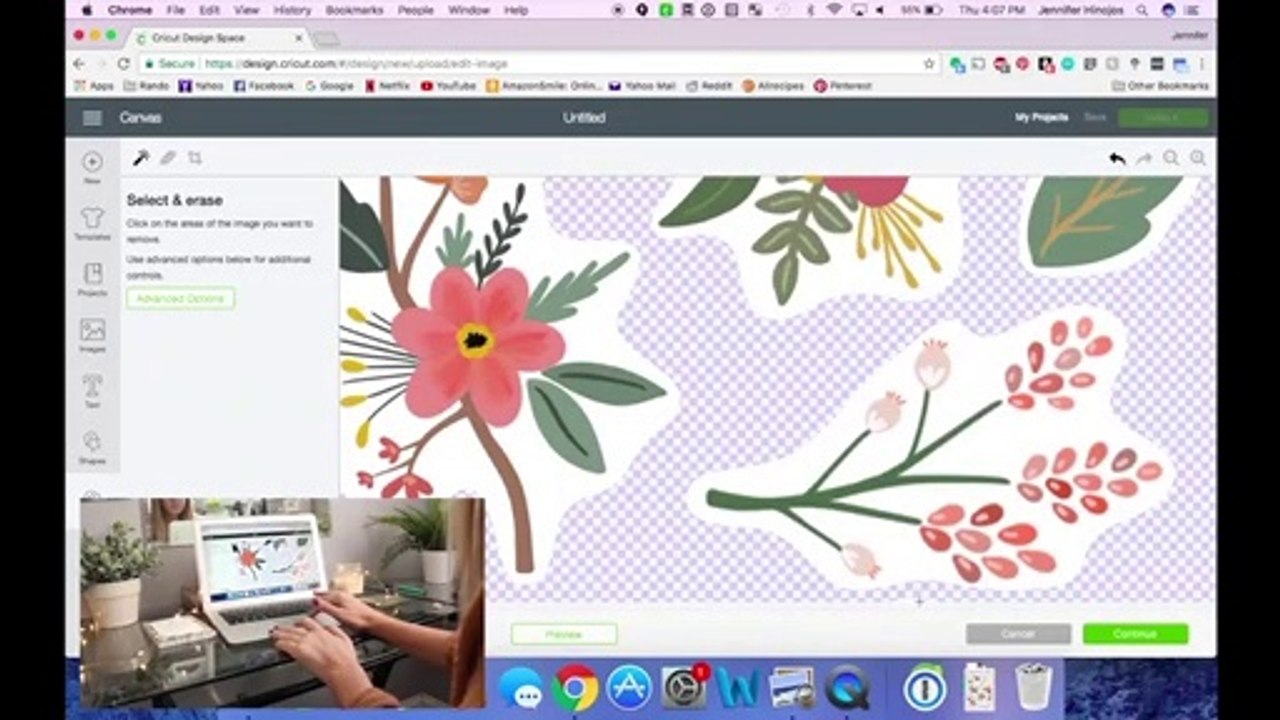Open the new tab button in Chrome
Viewport: 1280px width, 720px height.
point(326,39)
